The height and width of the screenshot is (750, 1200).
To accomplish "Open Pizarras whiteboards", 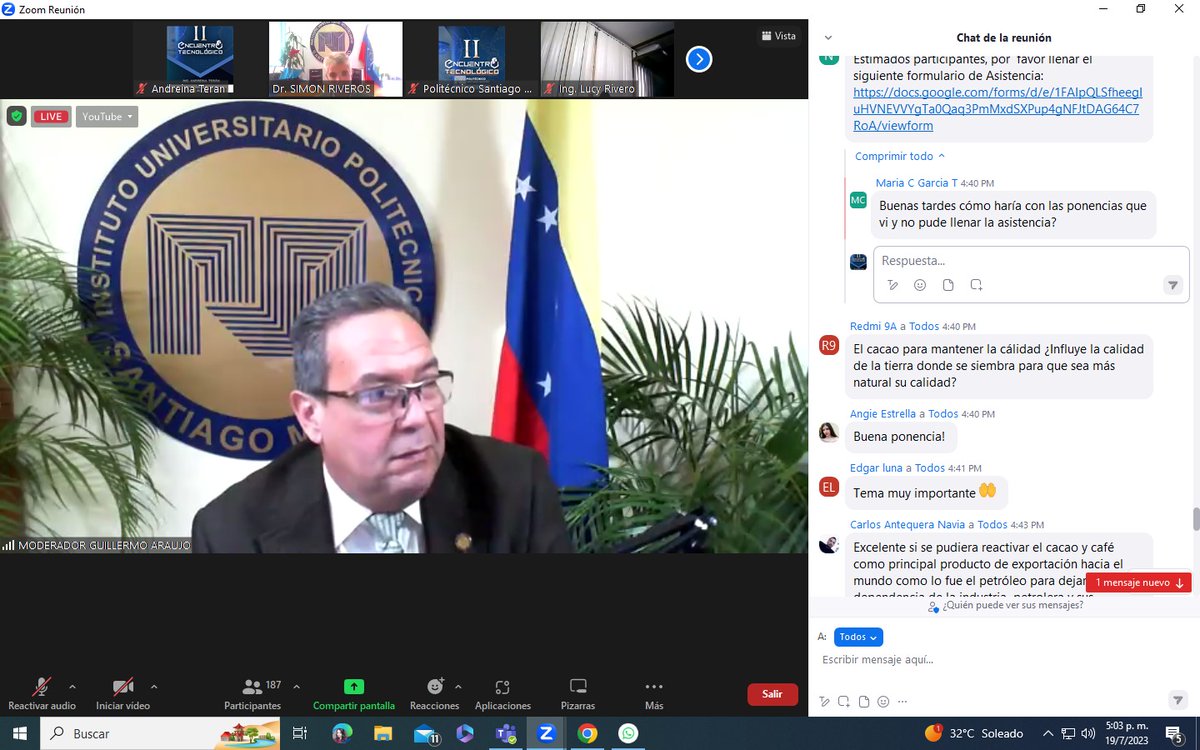I will tap(577, 693).
